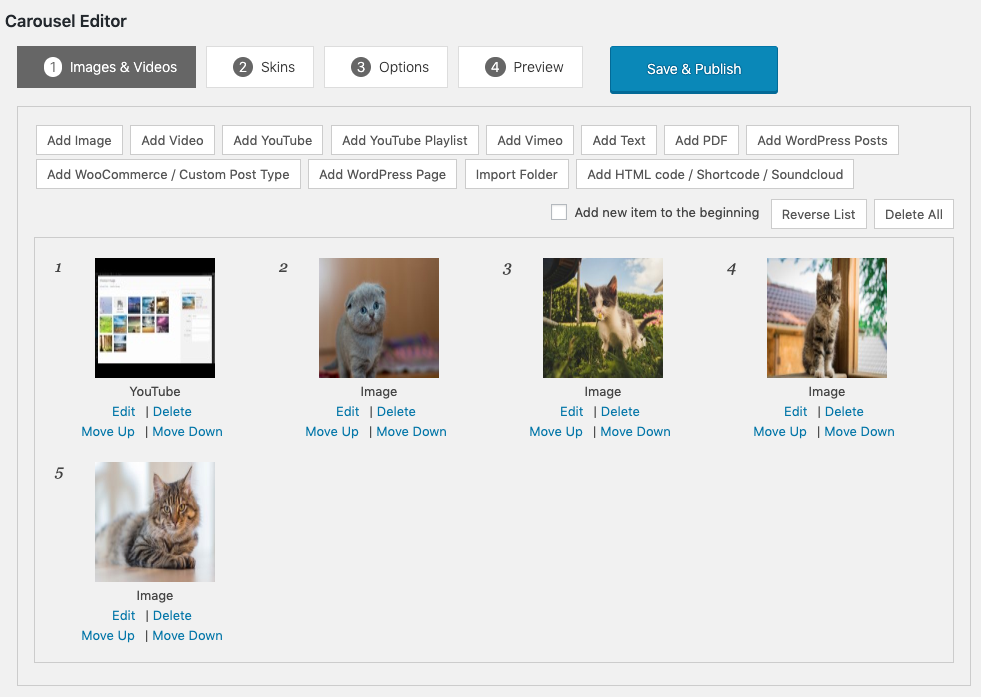Select the gray kitten thumbnail in slot 2

pos(379,318)
